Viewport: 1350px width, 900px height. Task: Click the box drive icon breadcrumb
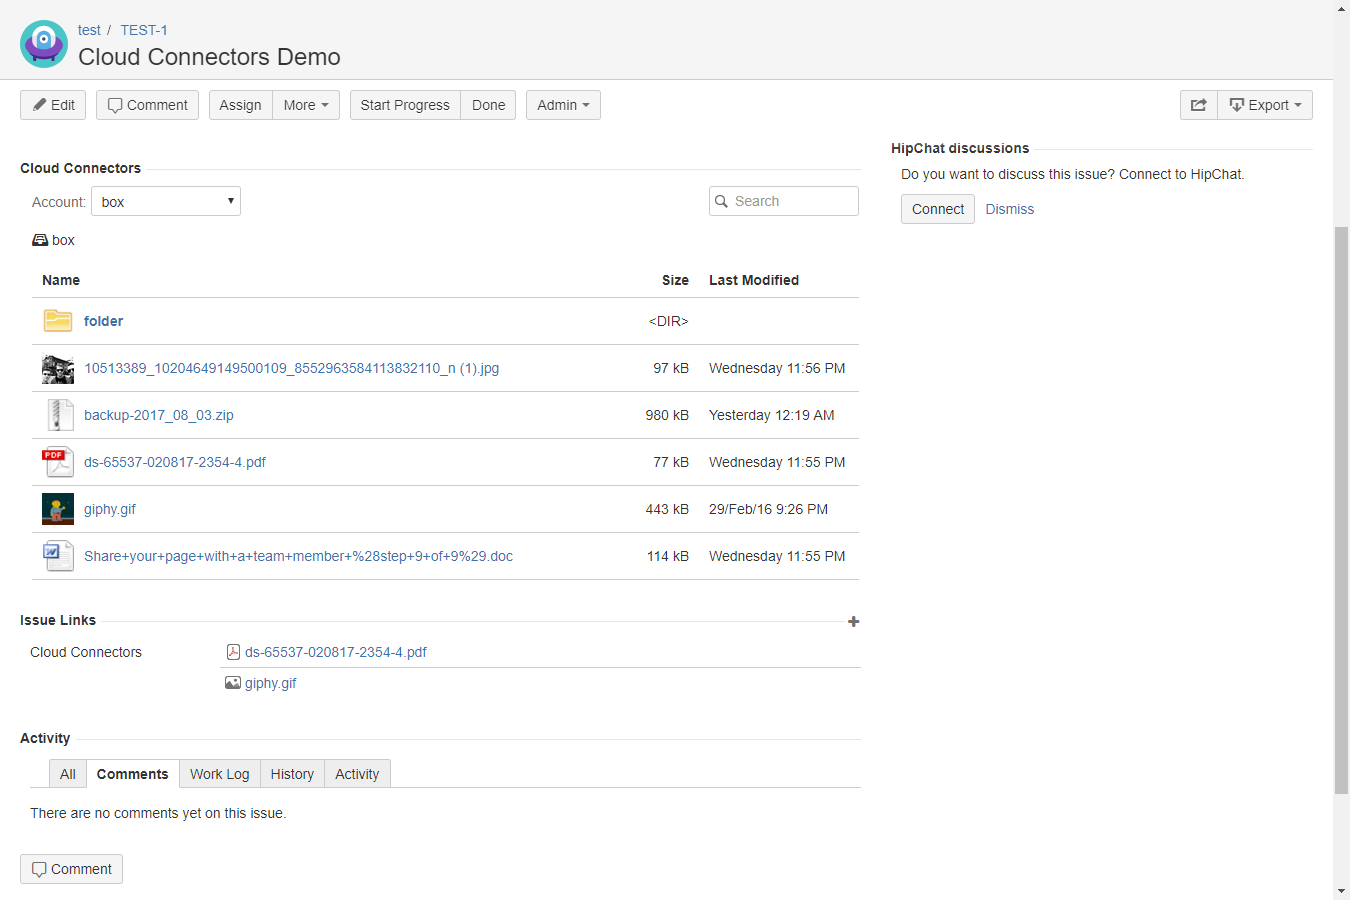pos(40,240)
